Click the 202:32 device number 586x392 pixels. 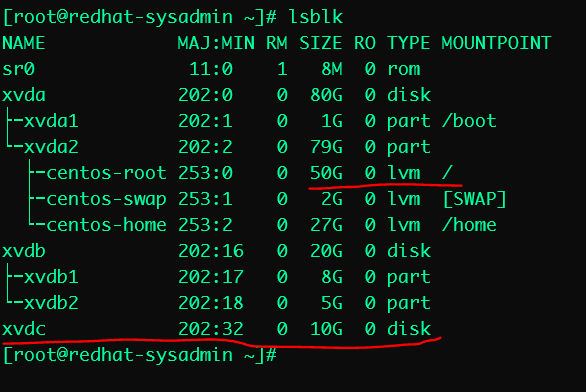[x=211, y=329]
